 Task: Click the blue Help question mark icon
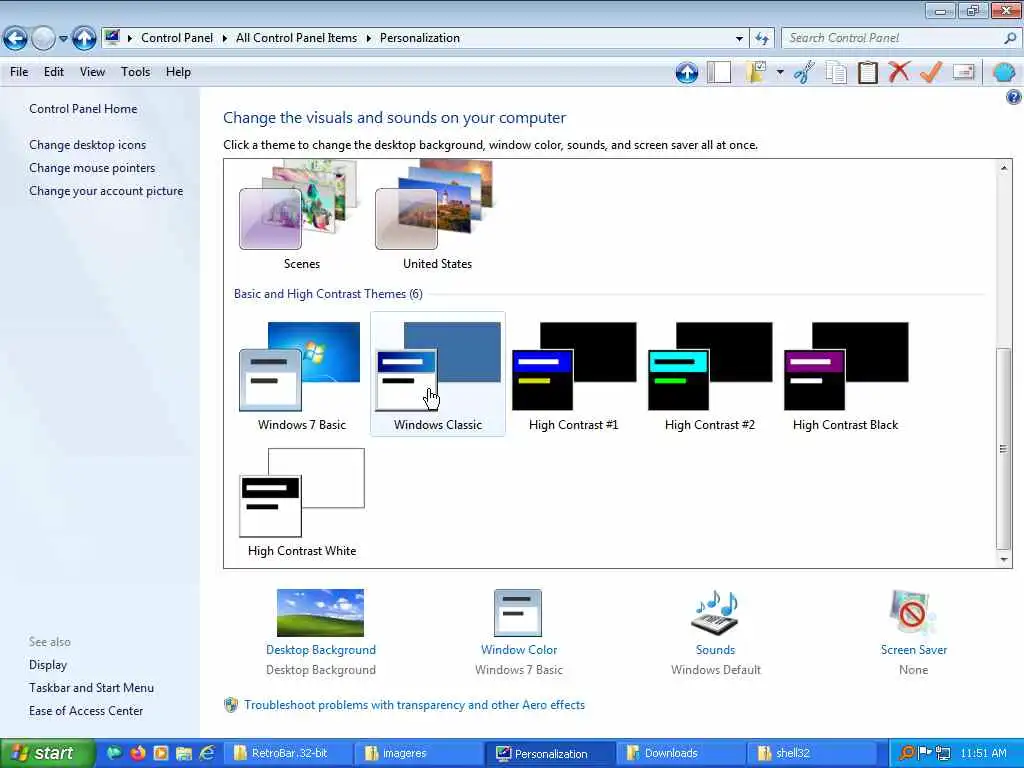coord(1014,98)
